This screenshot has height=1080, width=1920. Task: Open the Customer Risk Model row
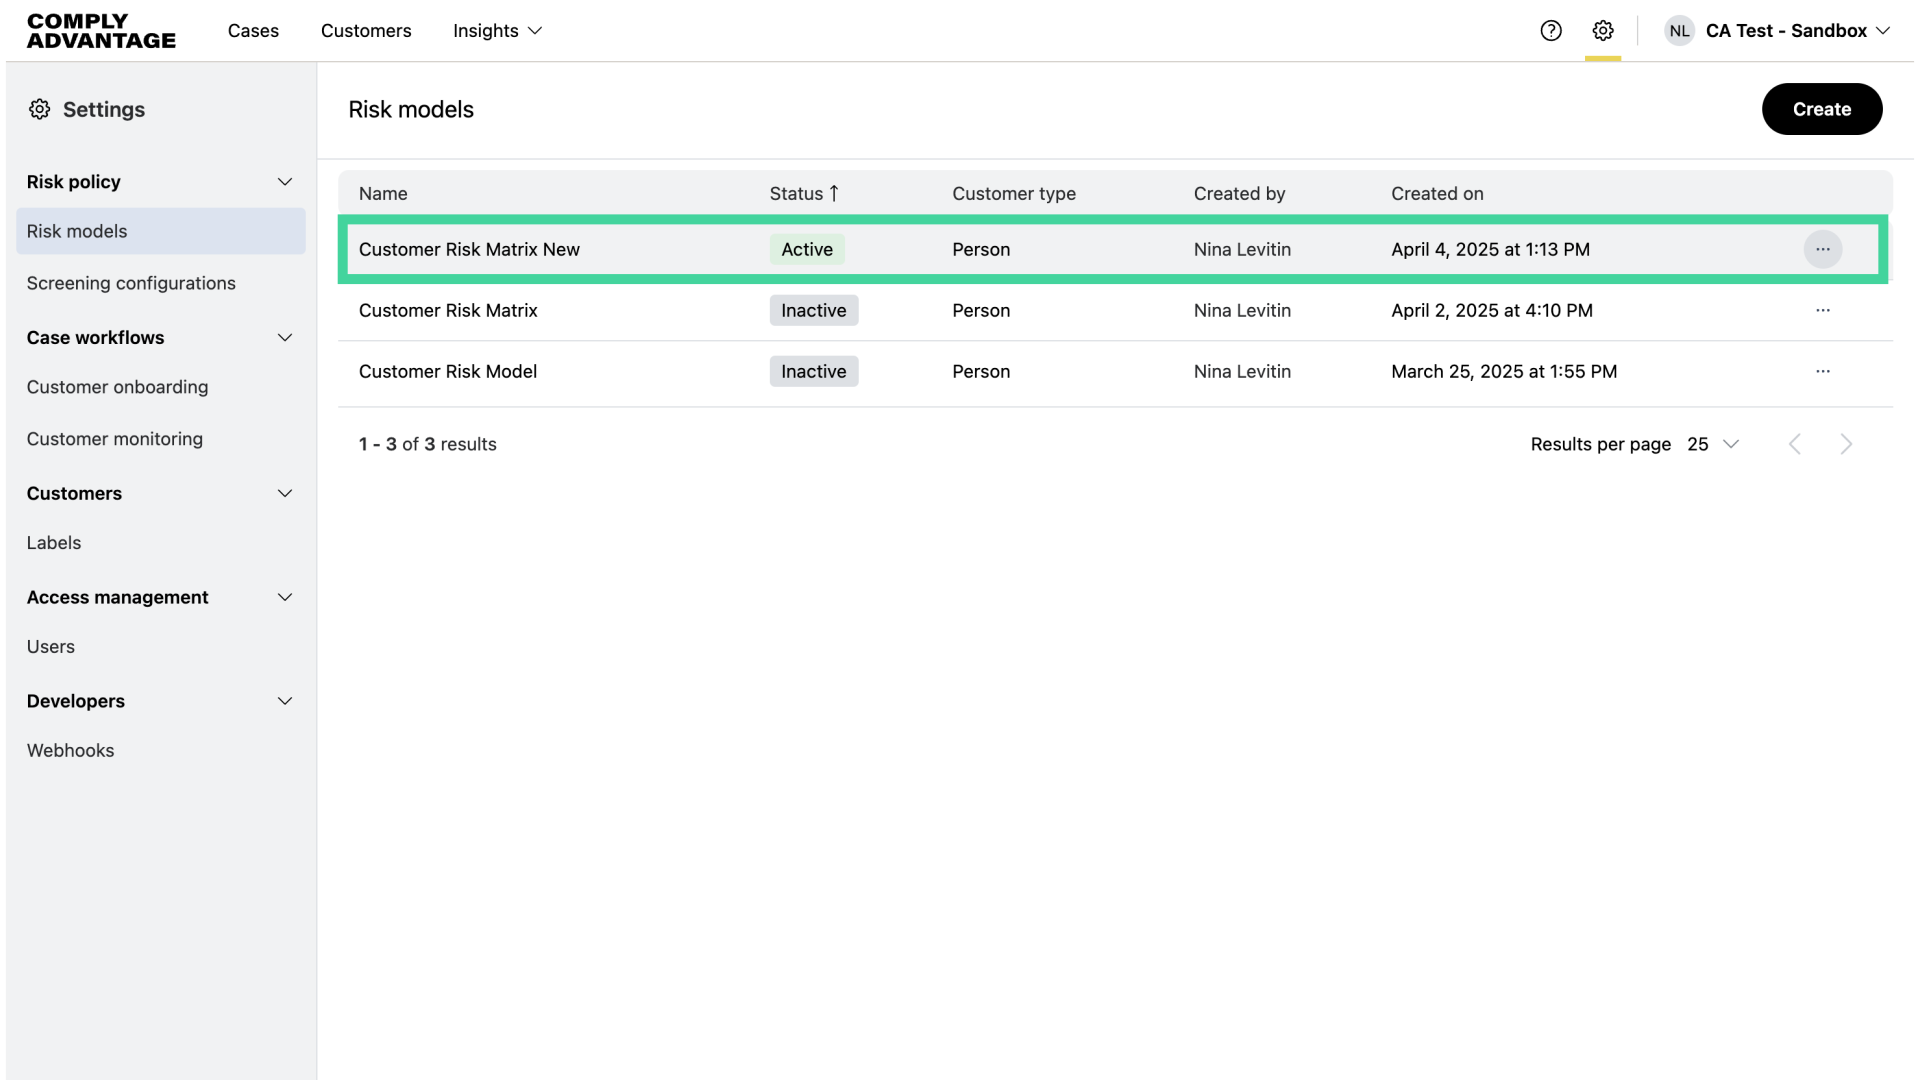[448, 372]
